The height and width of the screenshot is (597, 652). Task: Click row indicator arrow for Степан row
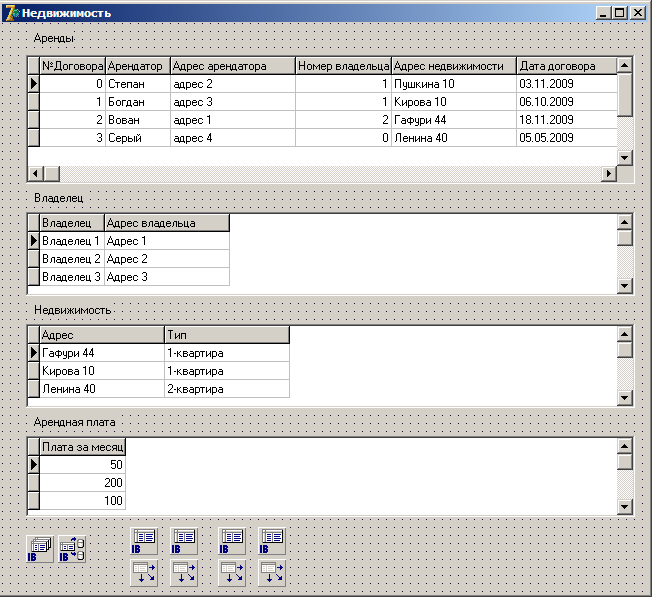[34, 84]
